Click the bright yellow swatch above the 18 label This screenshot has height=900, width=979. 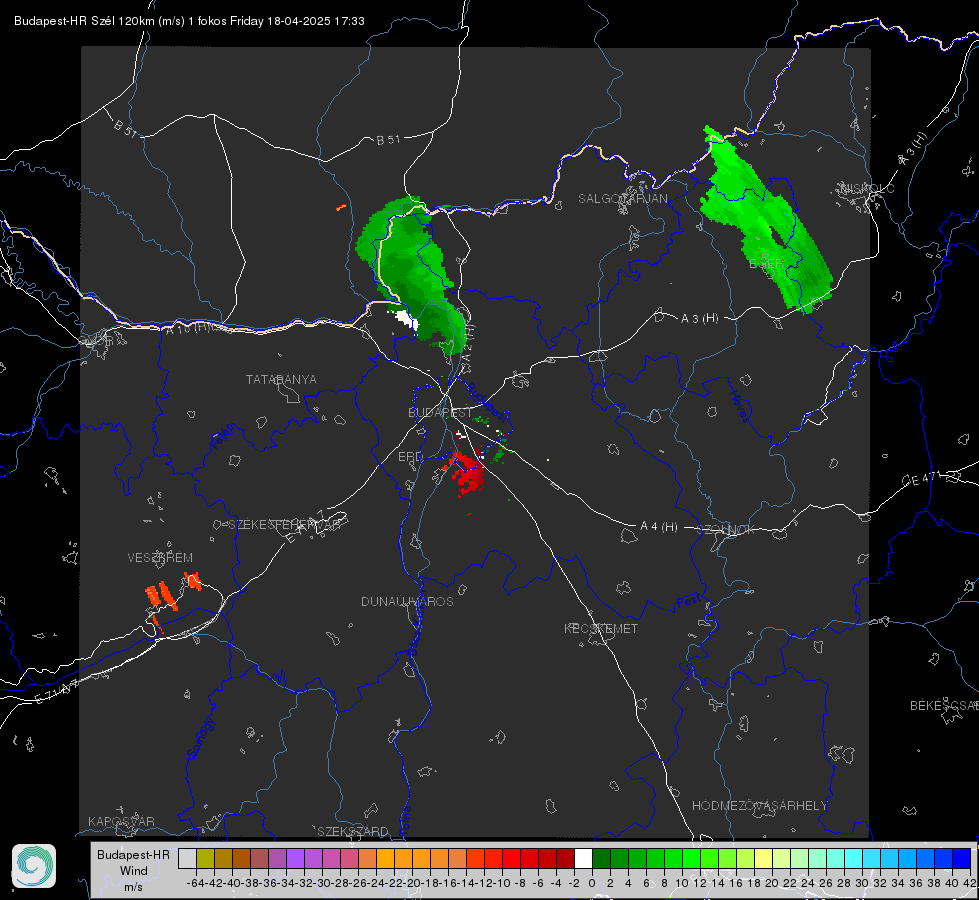pyautogui.click(x=764, y=858)
